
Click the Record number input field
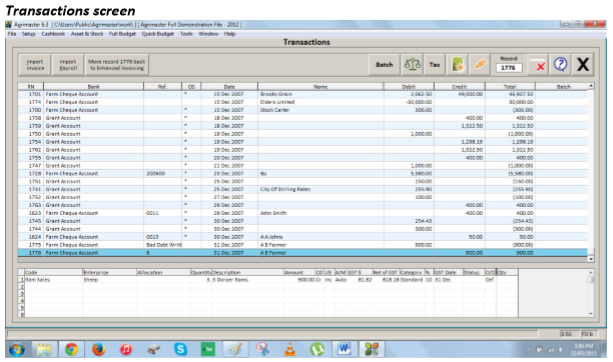(509, 68)
